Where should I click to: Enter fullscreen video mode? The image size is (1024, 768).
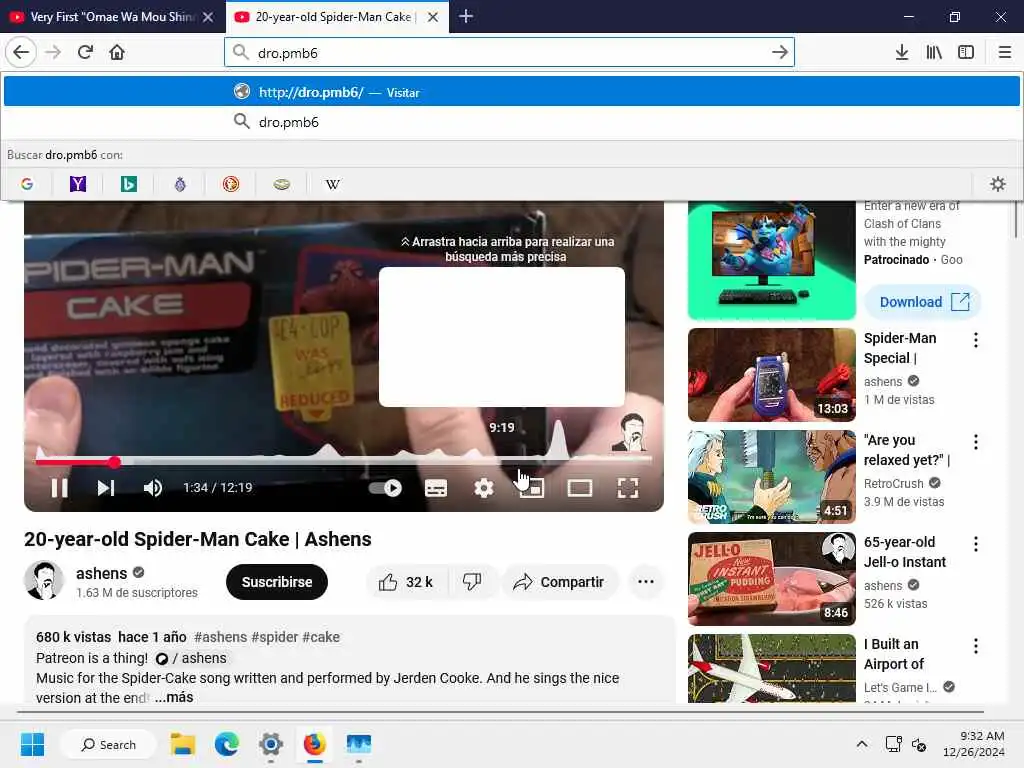(x=628, y=488)
